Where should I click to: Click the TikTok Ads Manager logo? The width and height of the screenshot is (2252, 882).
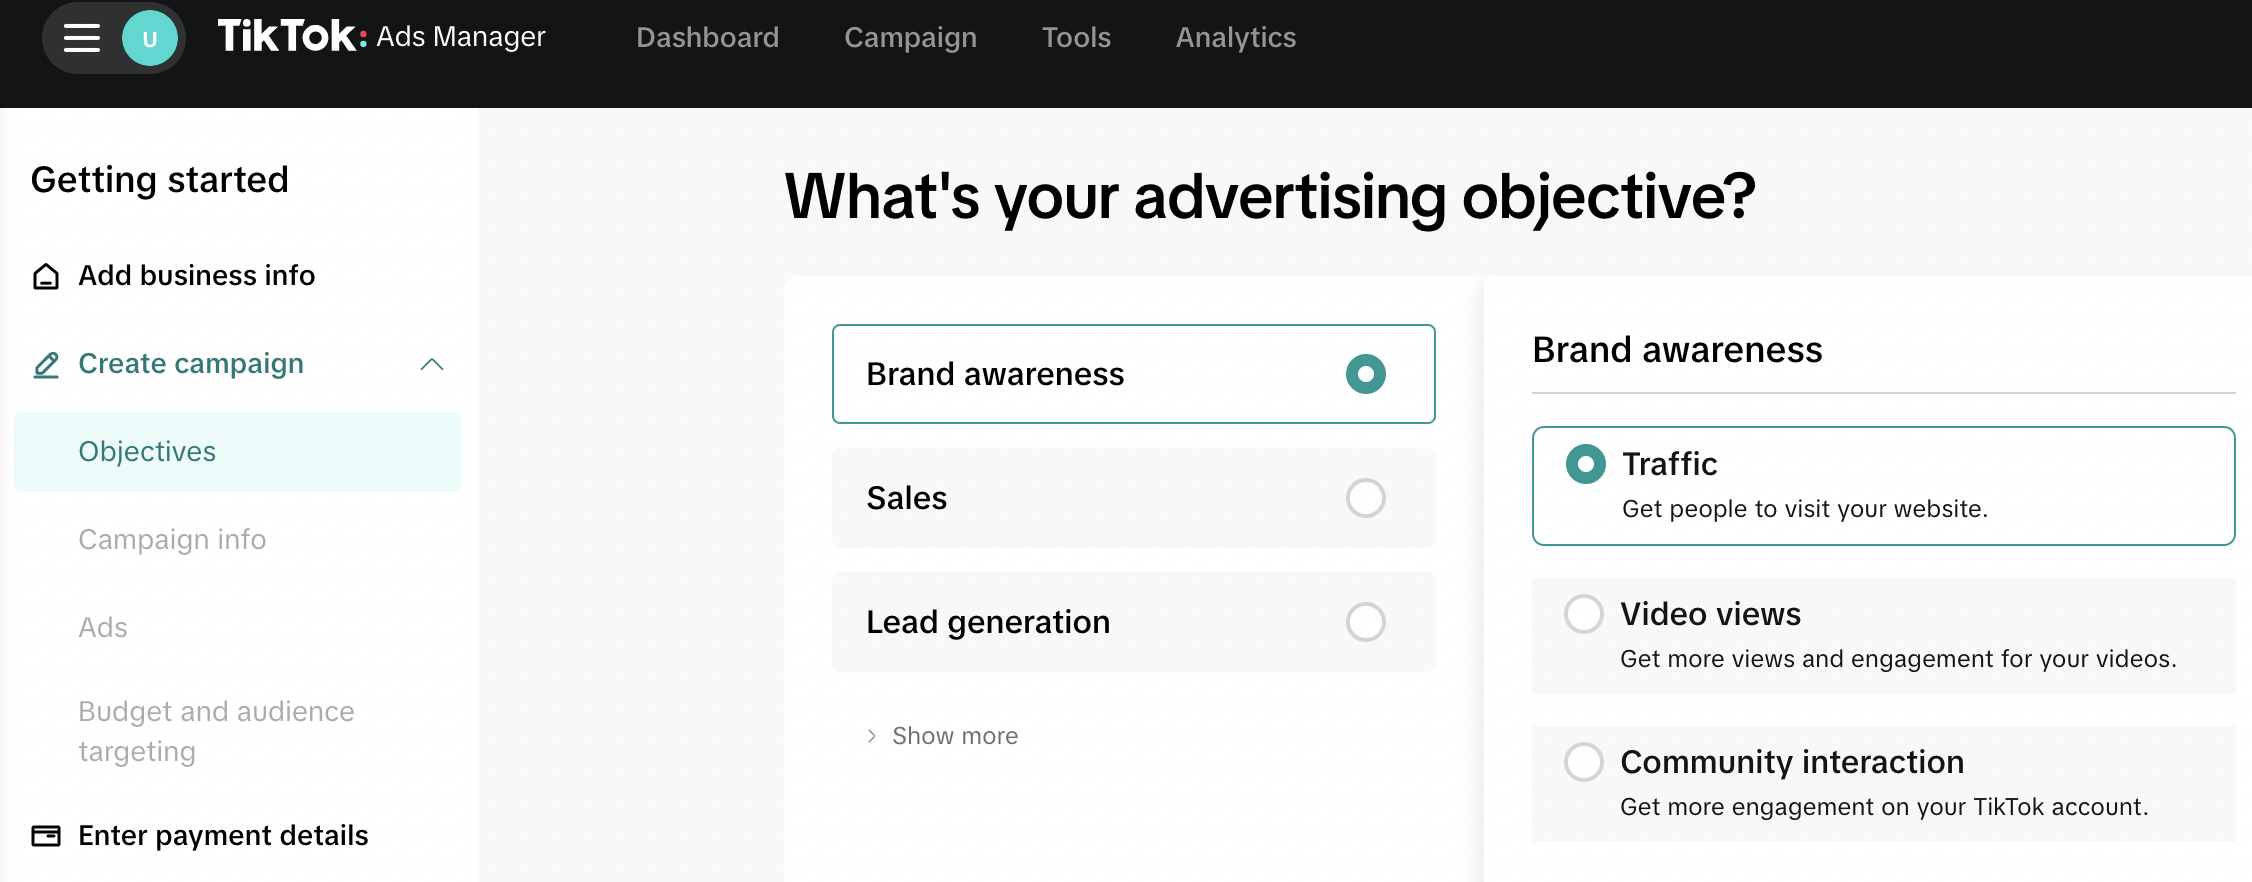[381, 37]
